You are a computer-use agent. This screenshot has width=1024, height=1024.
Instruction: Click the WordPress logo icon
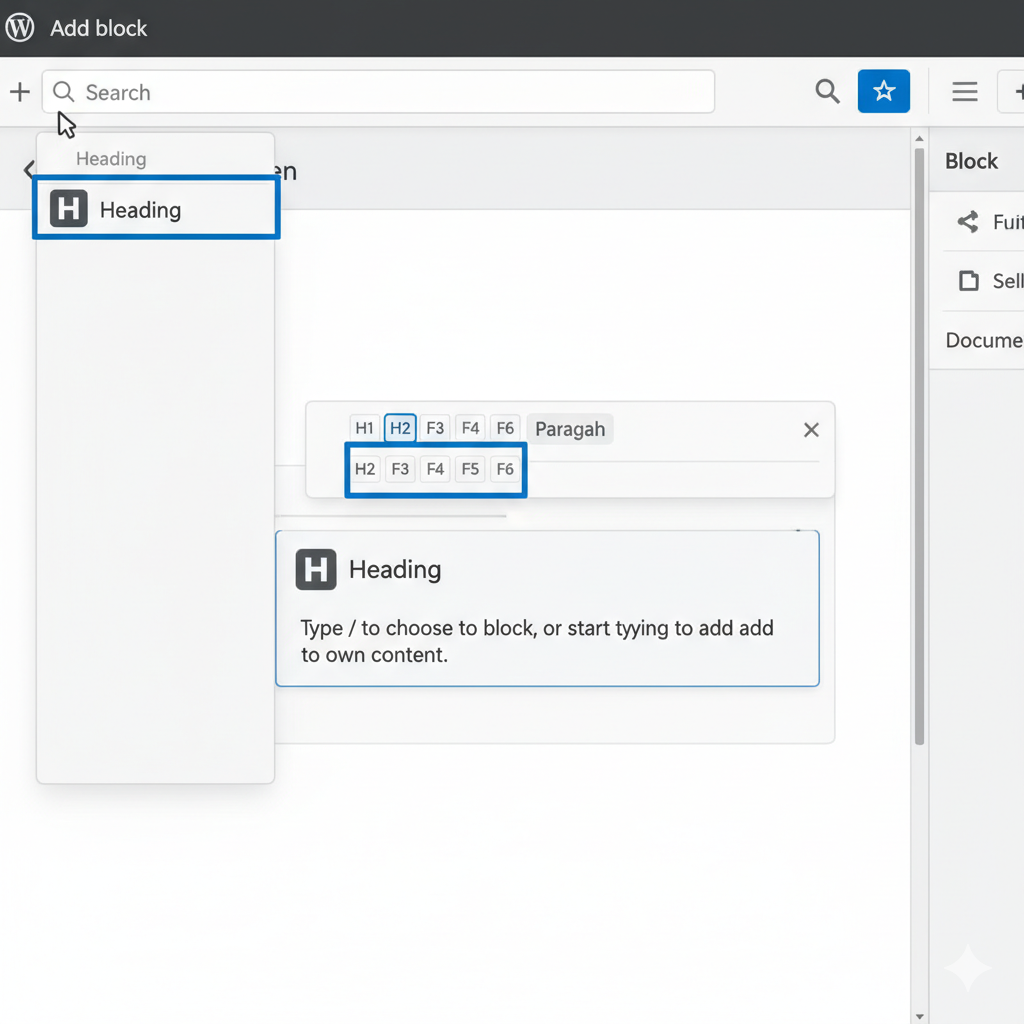pos(20,28)
